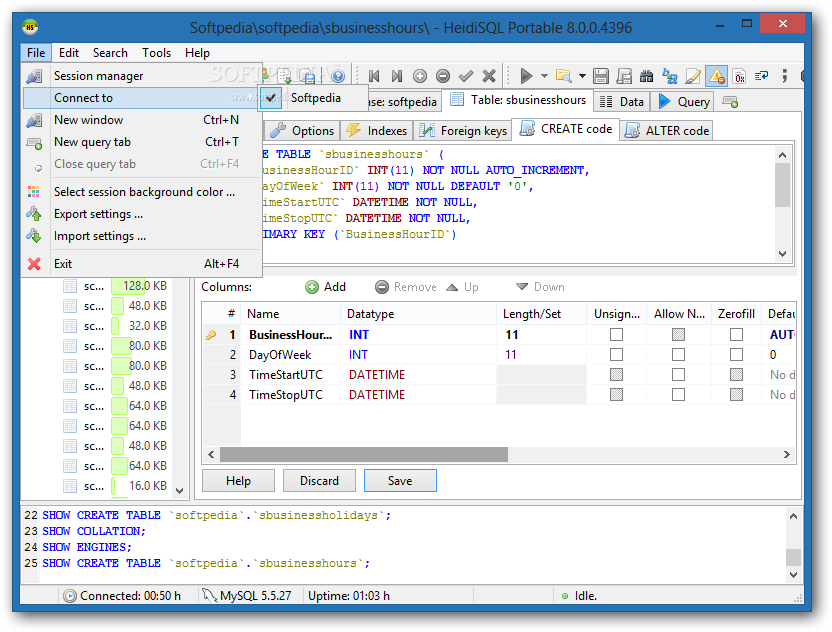Click the HeidiSQL application logo icon
This screenshot has width=832, height=632.
30,27
